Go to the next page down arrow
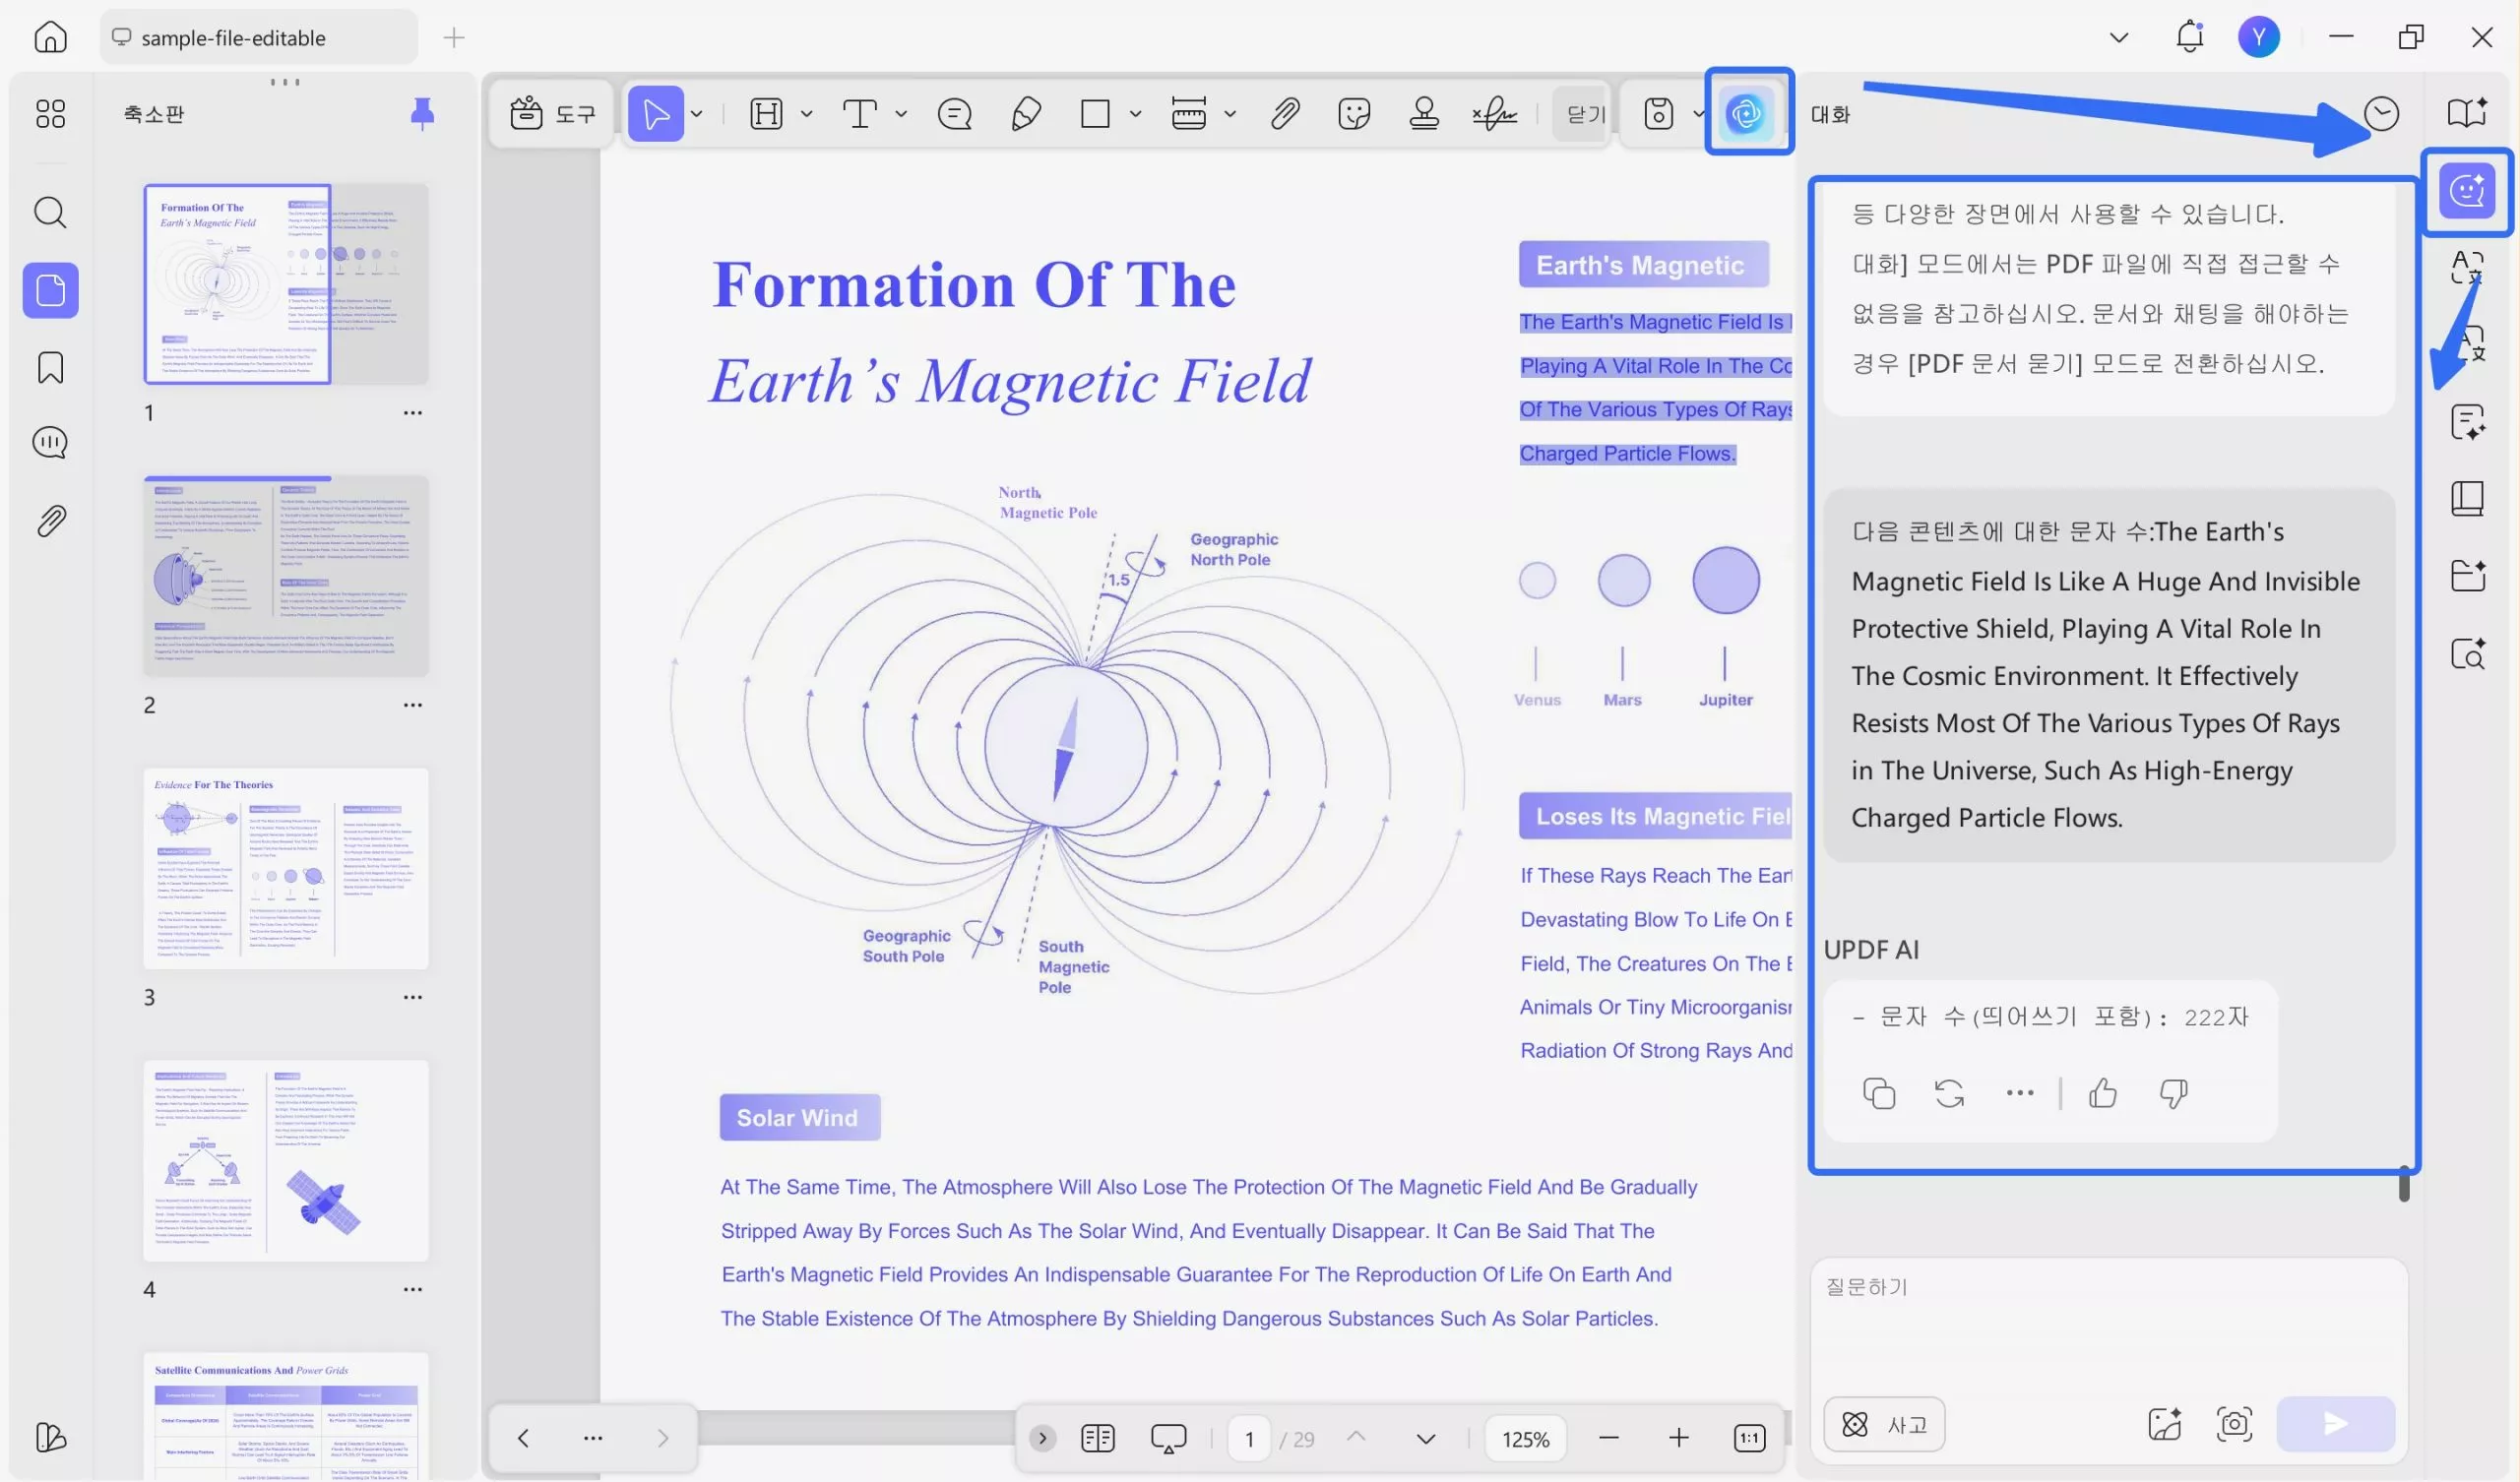 coord(1426,1439)
